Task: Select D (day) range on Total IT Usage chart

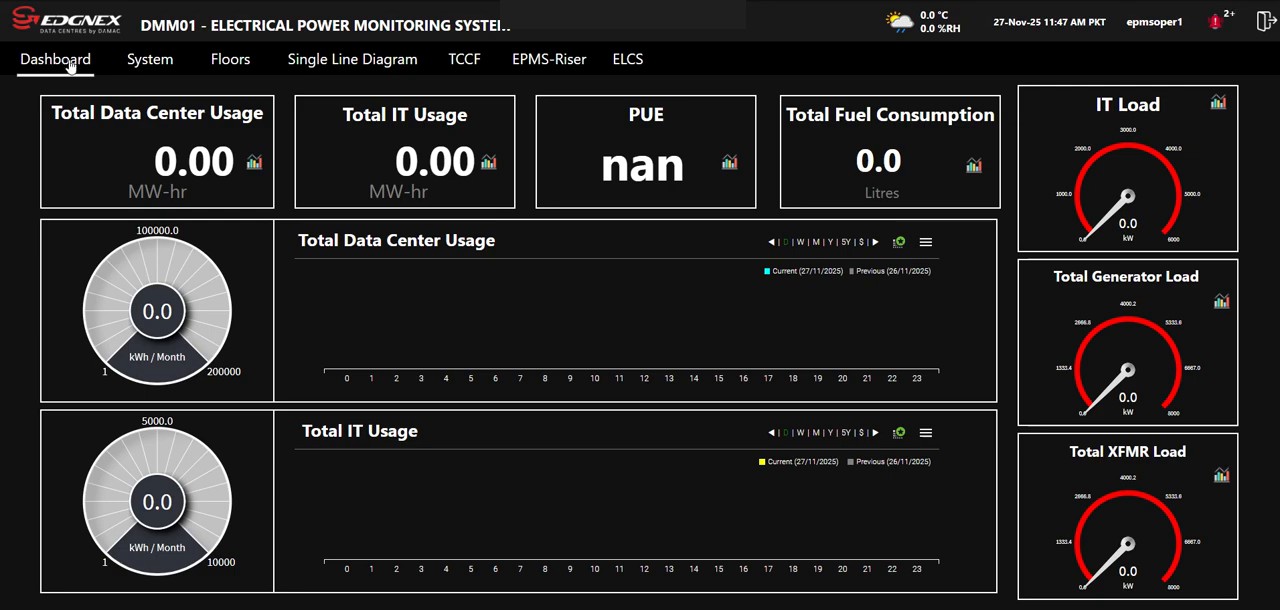Action: pyautogui.click(x=786, y=433)
